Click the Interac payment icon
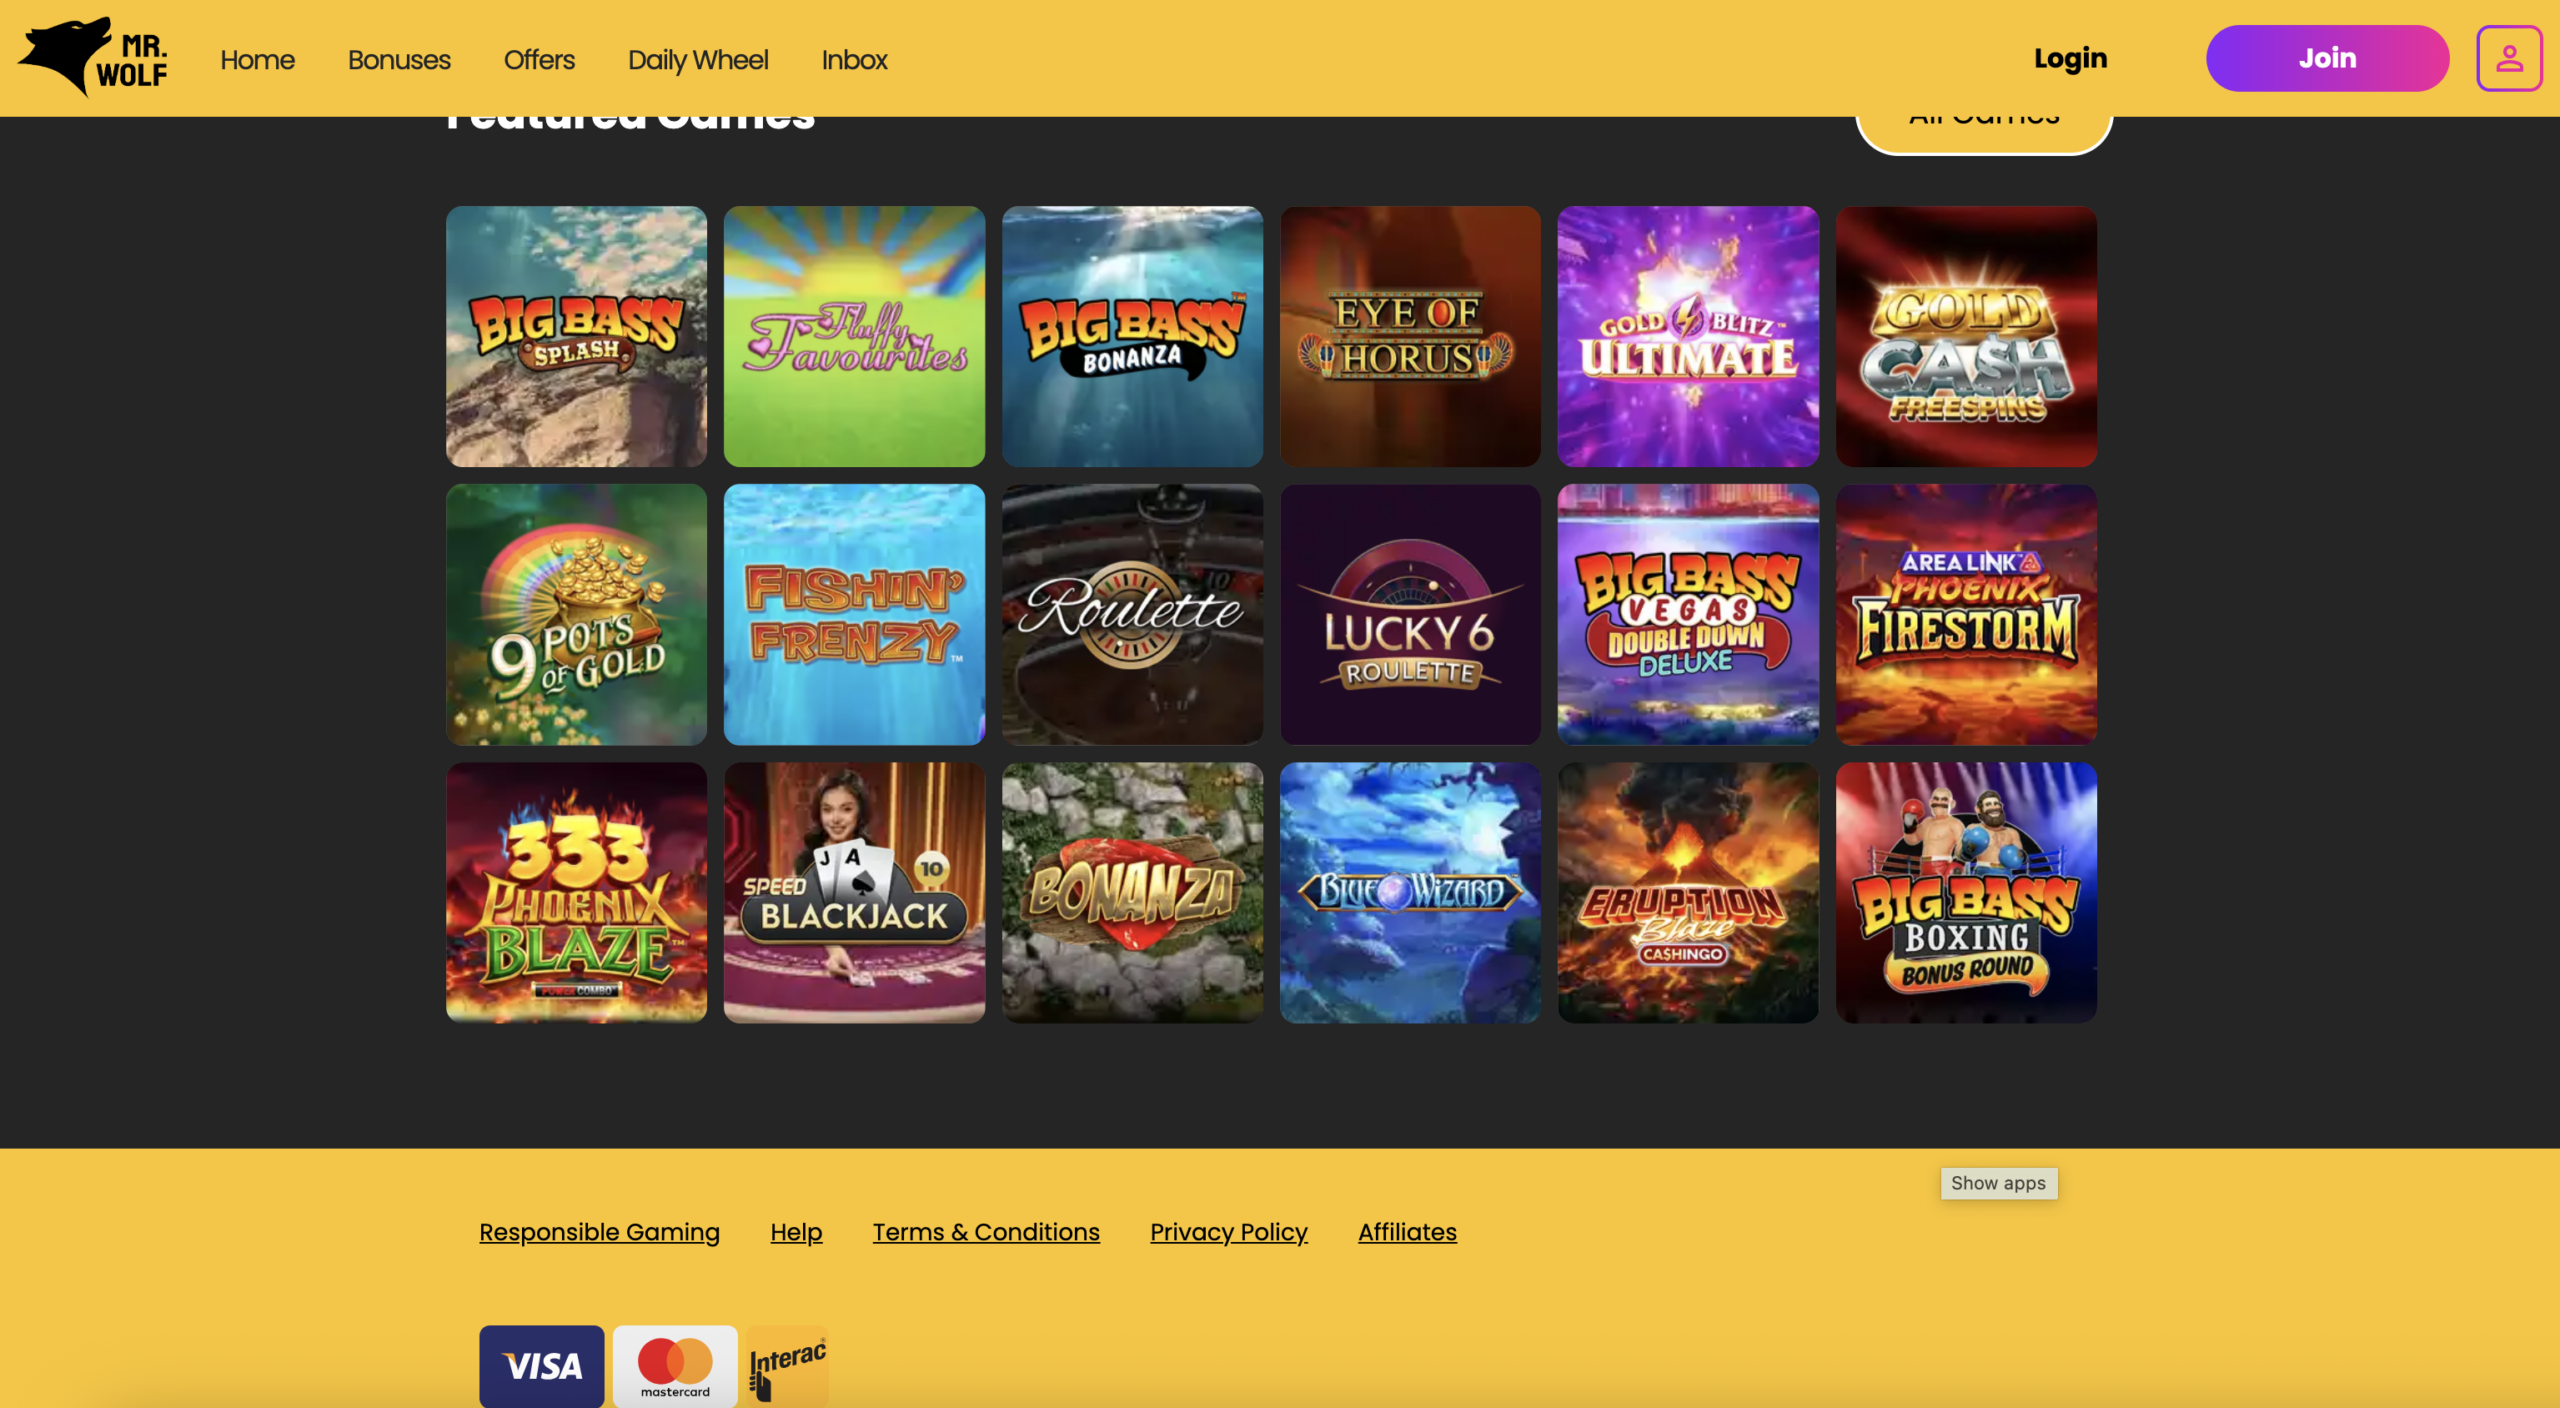The image size is (2560, 1408). click(x=788, y=1365)
